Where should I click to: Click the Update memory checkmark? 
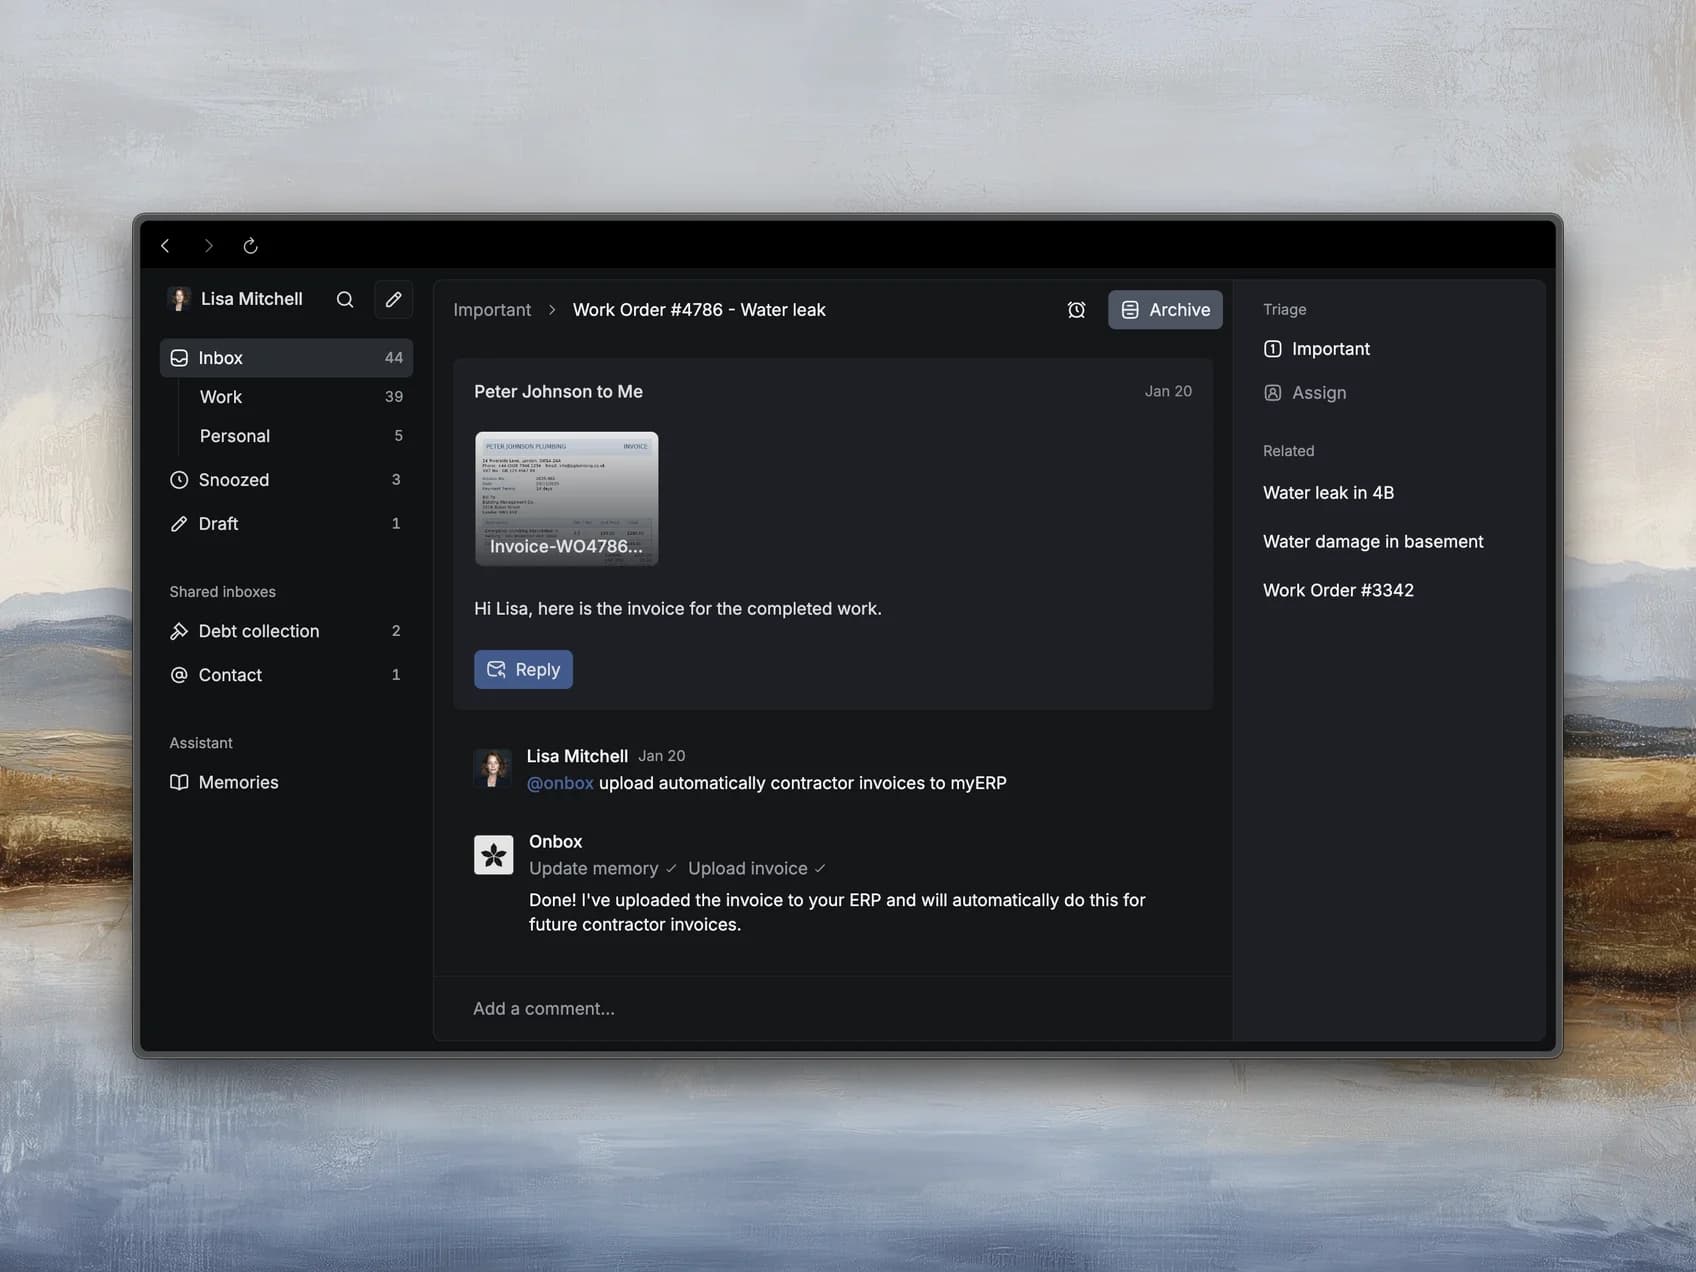pos(671,868)
